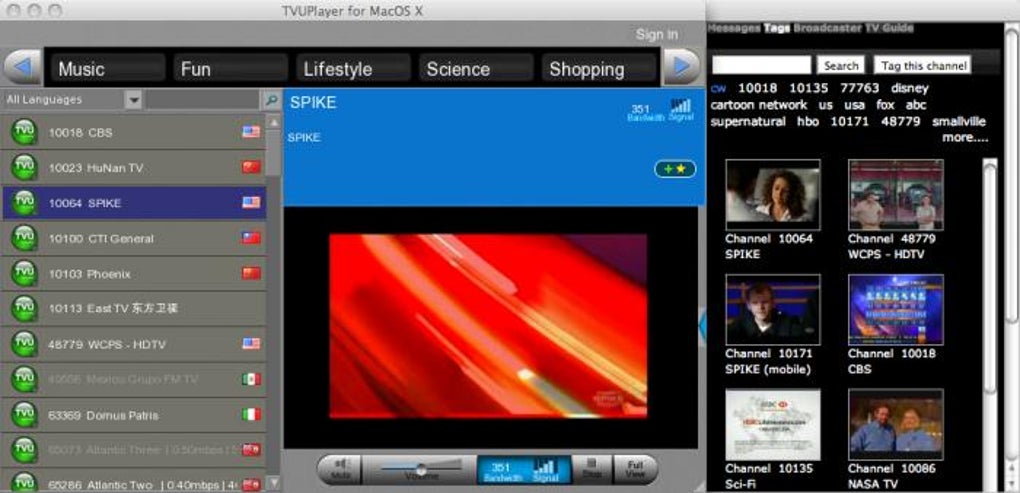Image resolution: width=1020 pixels, height=493 pixels.
Task: Open Channel 10086 NASA TV thumbnail
Action: [x=896, y=425]
